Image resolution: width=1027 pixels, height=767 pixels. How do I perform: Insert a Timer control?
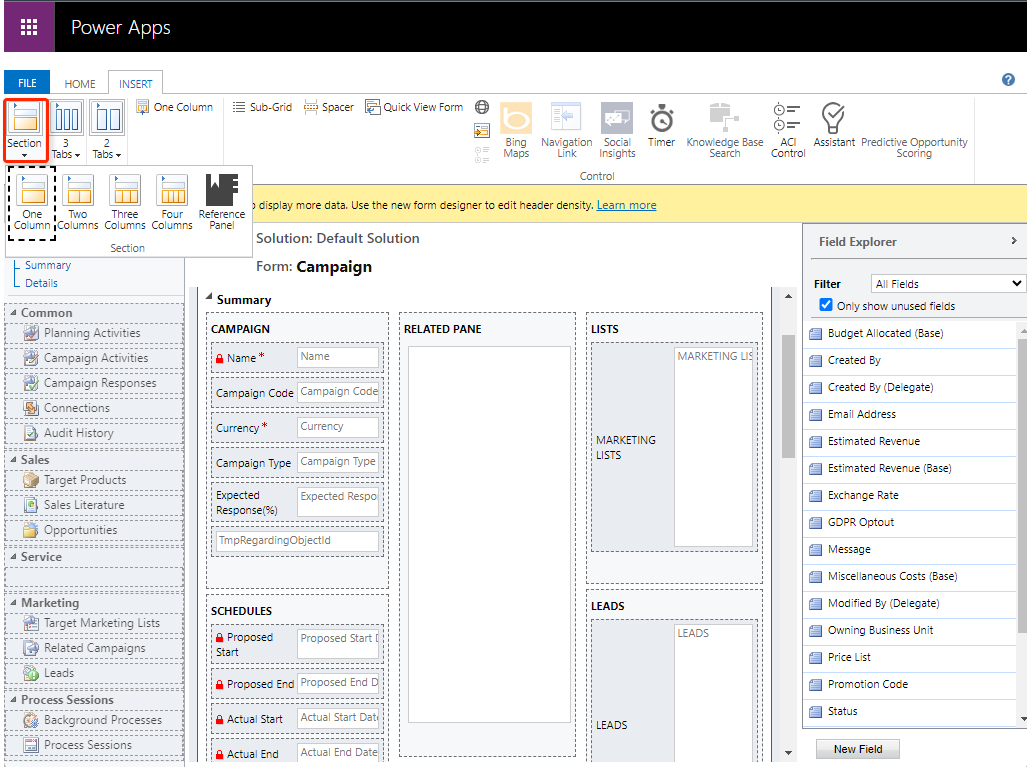pyautogui.click(x=662, y=125)
